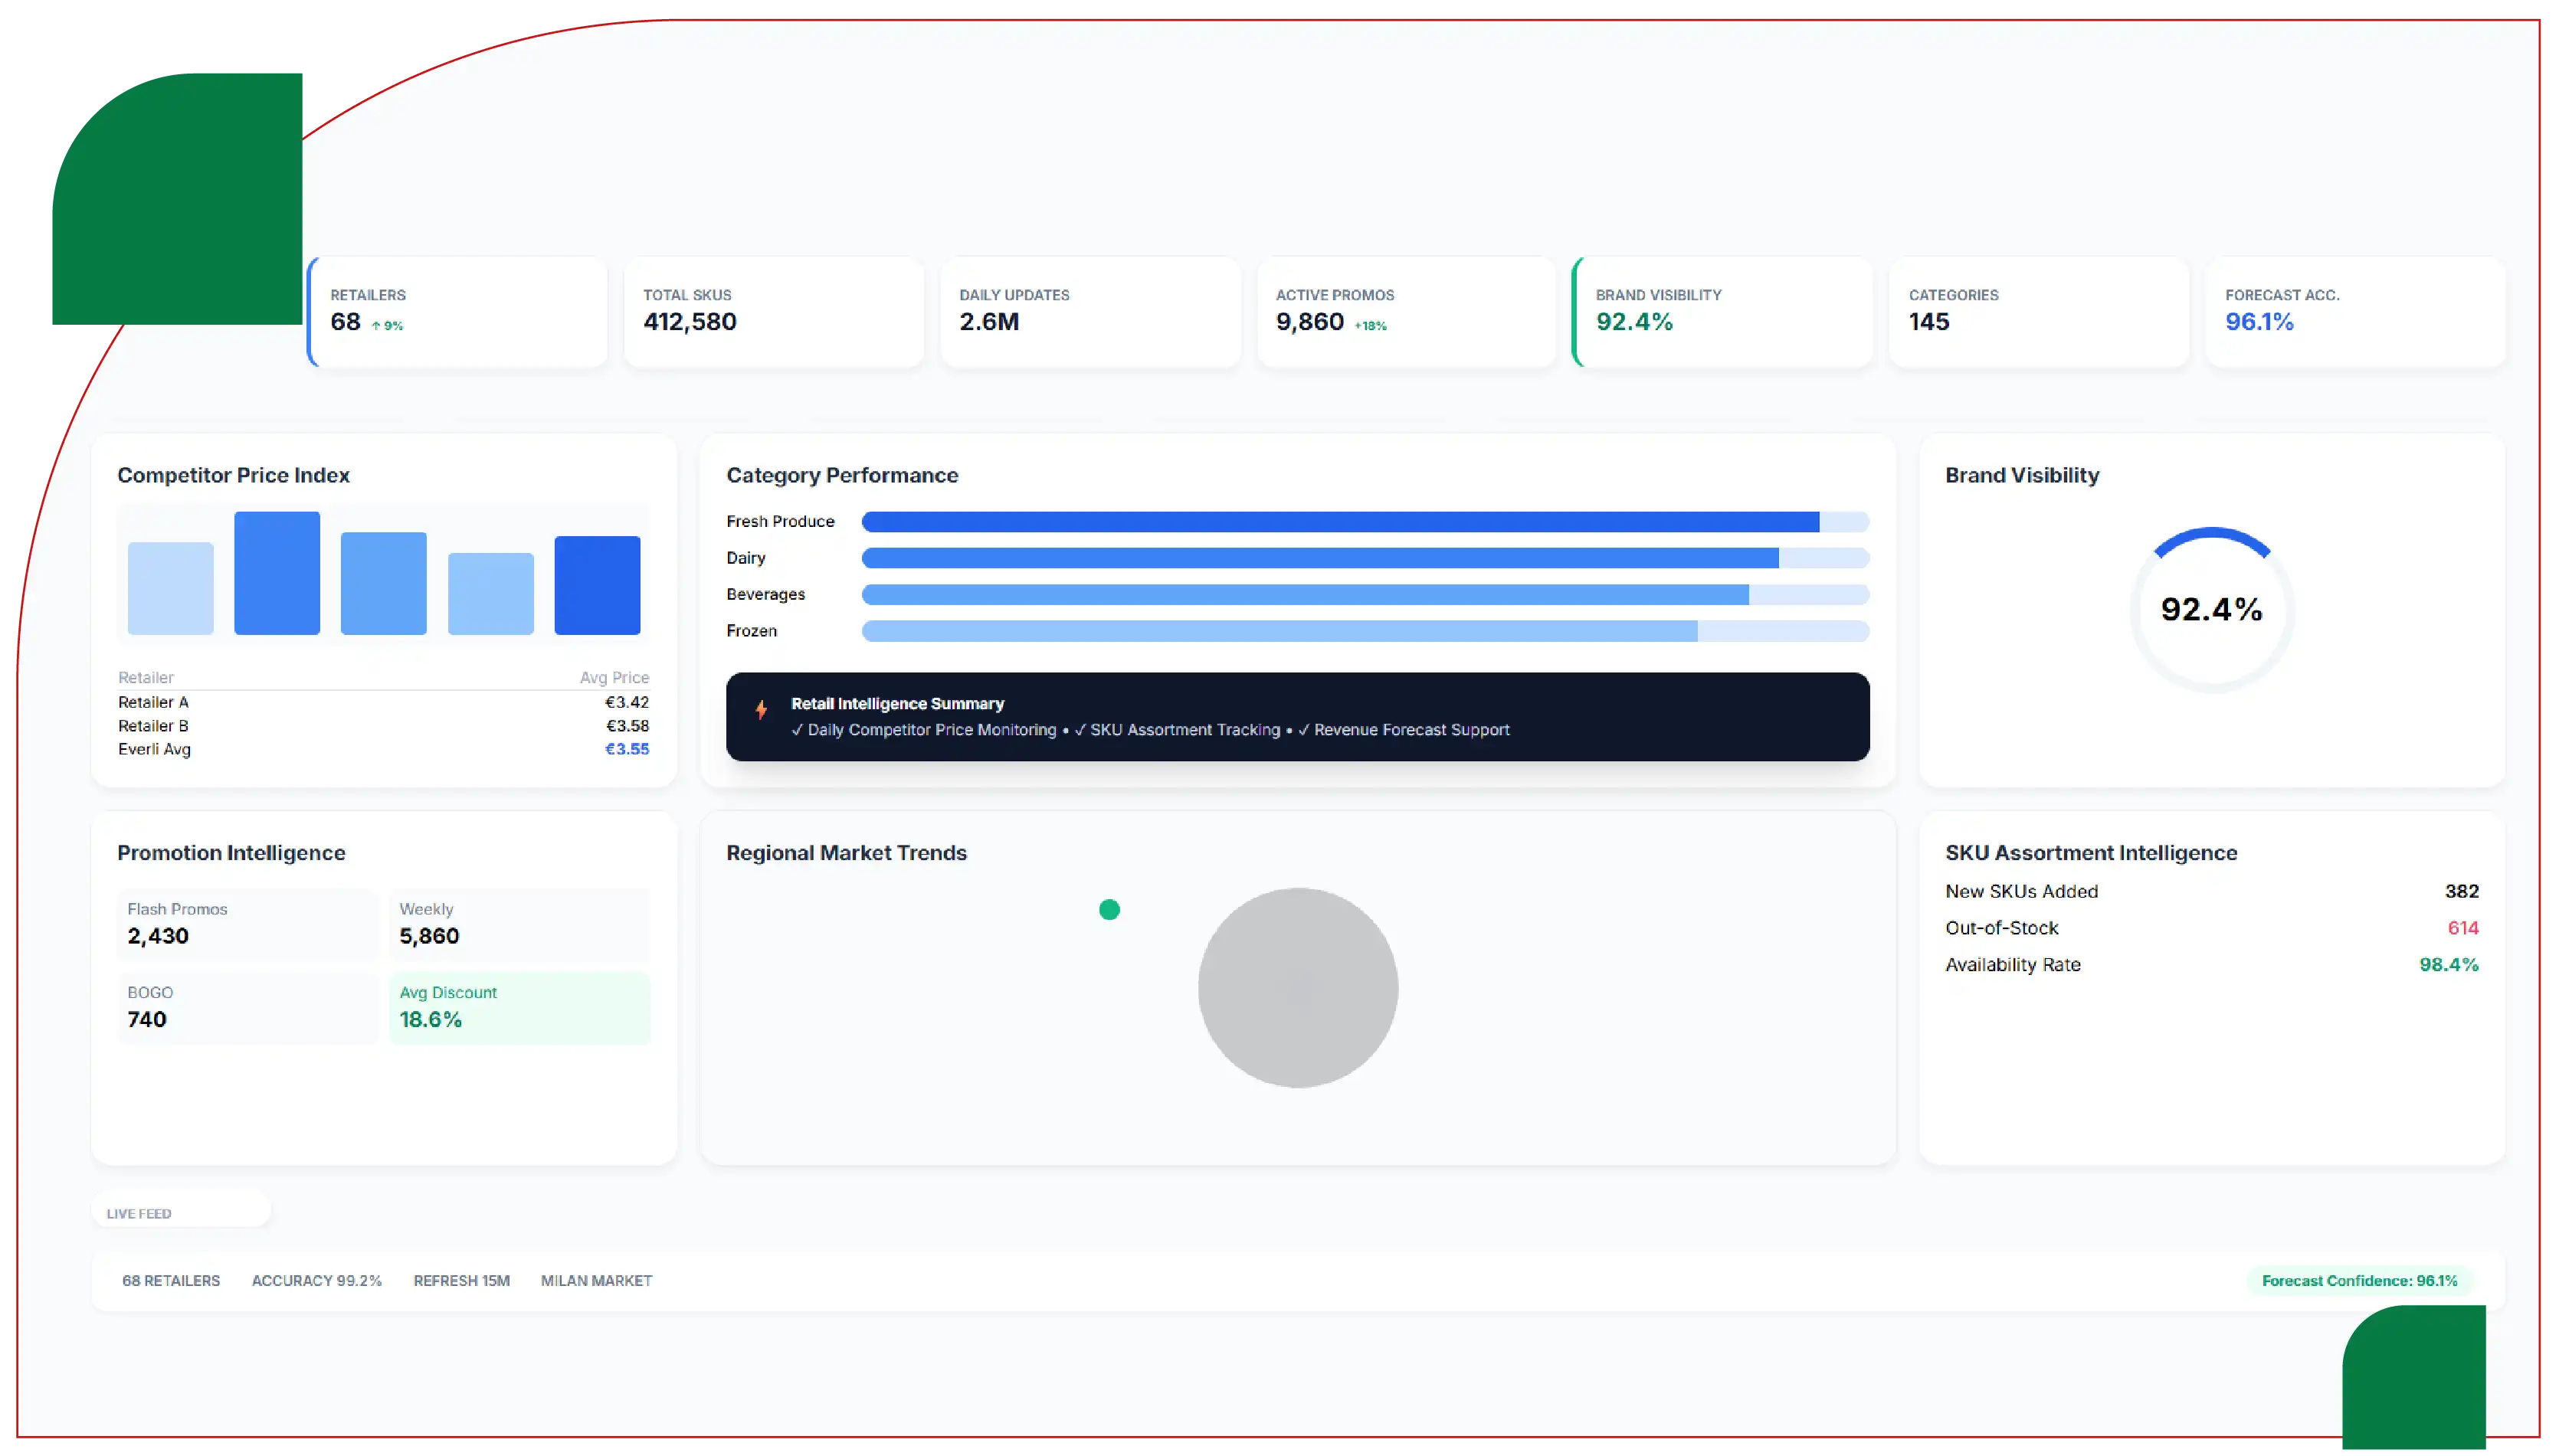Click the SKU Assortment Intelligence panel title
Image resolution: width=2559 pixels, height=1456 pixels.
click(x=2091, y=853)
